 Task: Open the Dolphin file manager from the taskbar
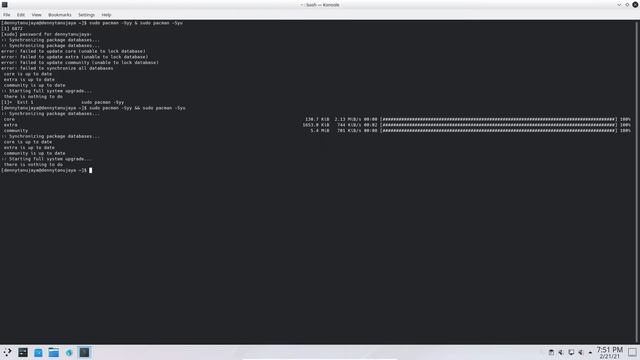click(53, 352)
